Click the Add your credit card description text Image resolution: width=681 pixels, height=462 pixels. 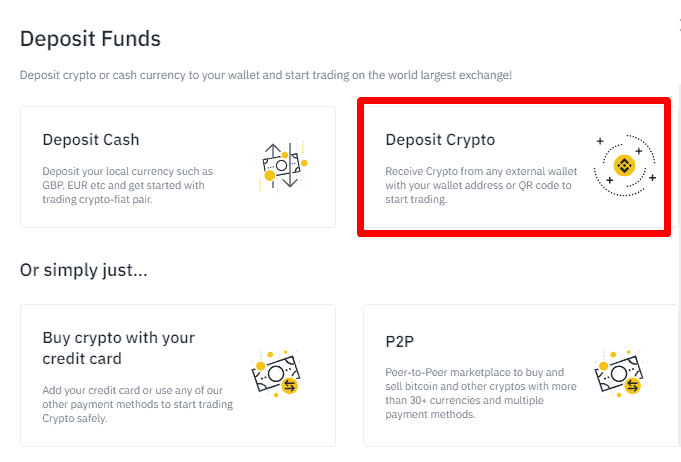click(x=137, y=404)
